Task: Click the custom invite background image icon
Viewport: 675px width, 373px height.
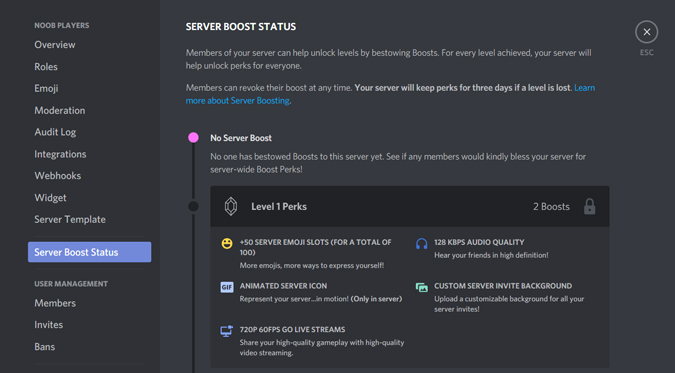Action: coord(421,287)
